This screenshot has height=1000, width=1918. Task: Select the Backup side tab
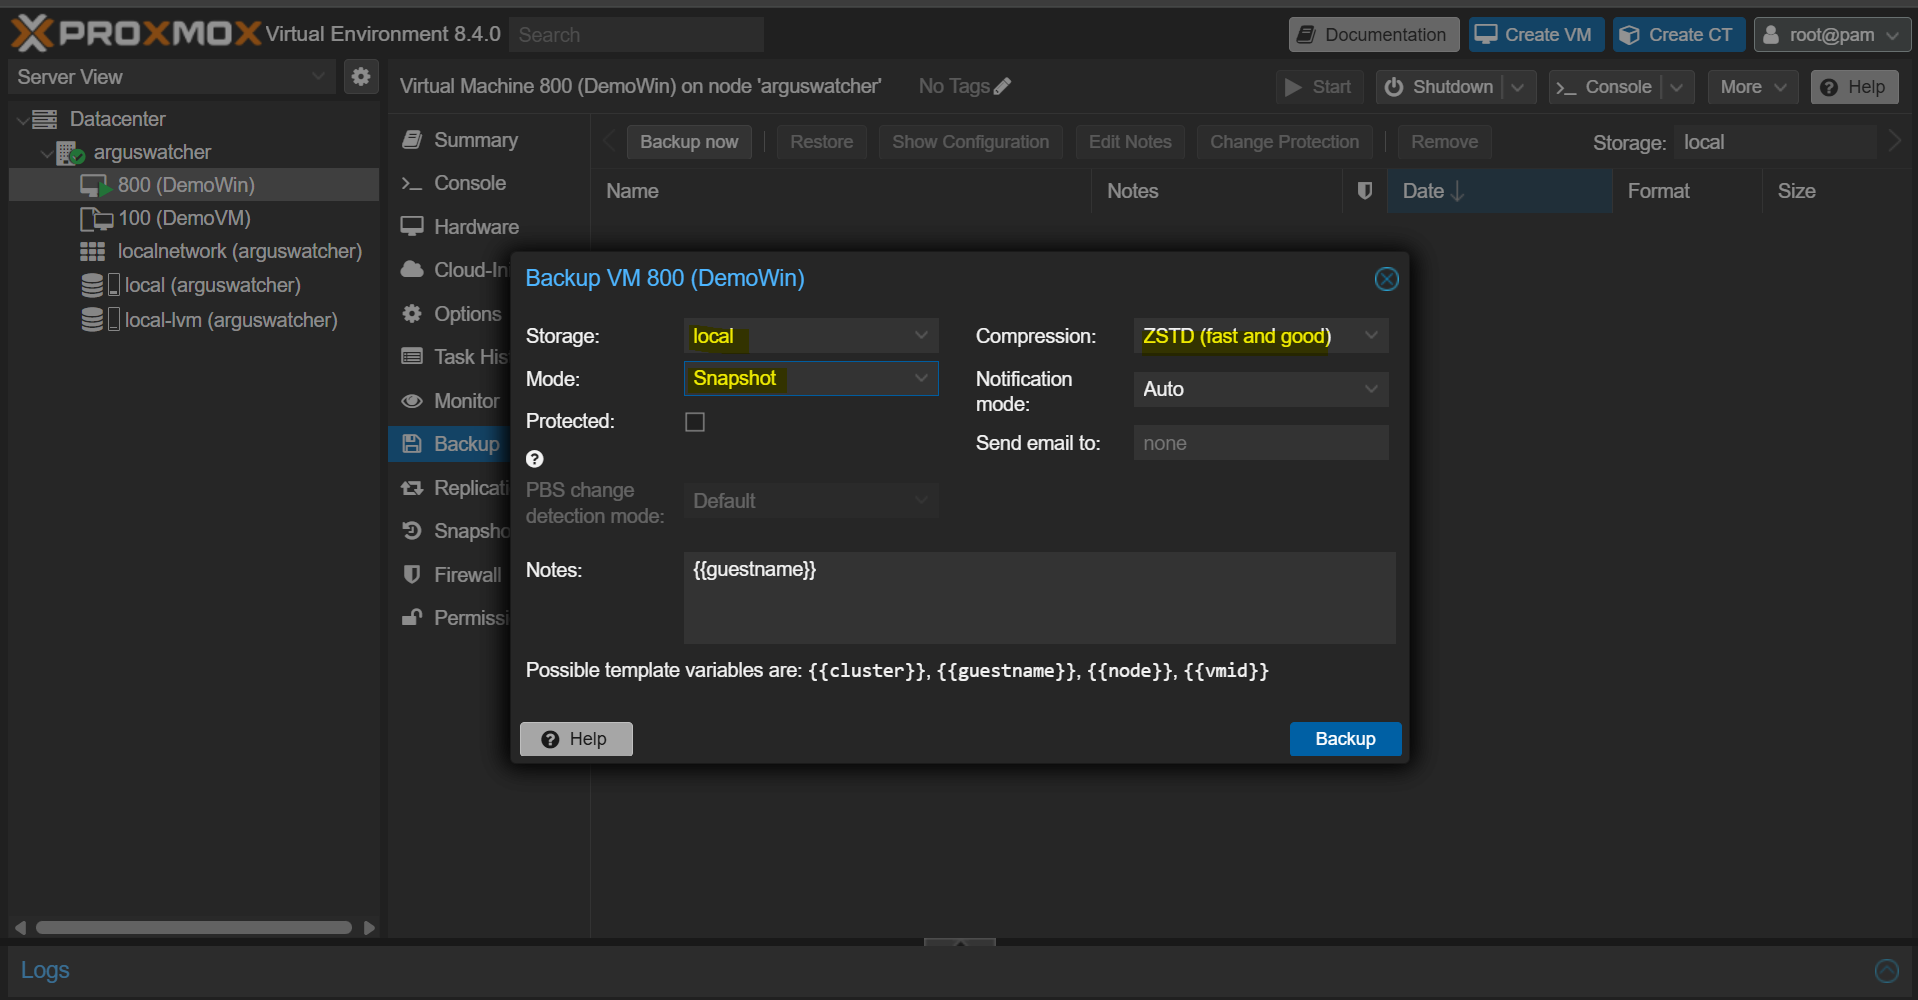(449, 444)
